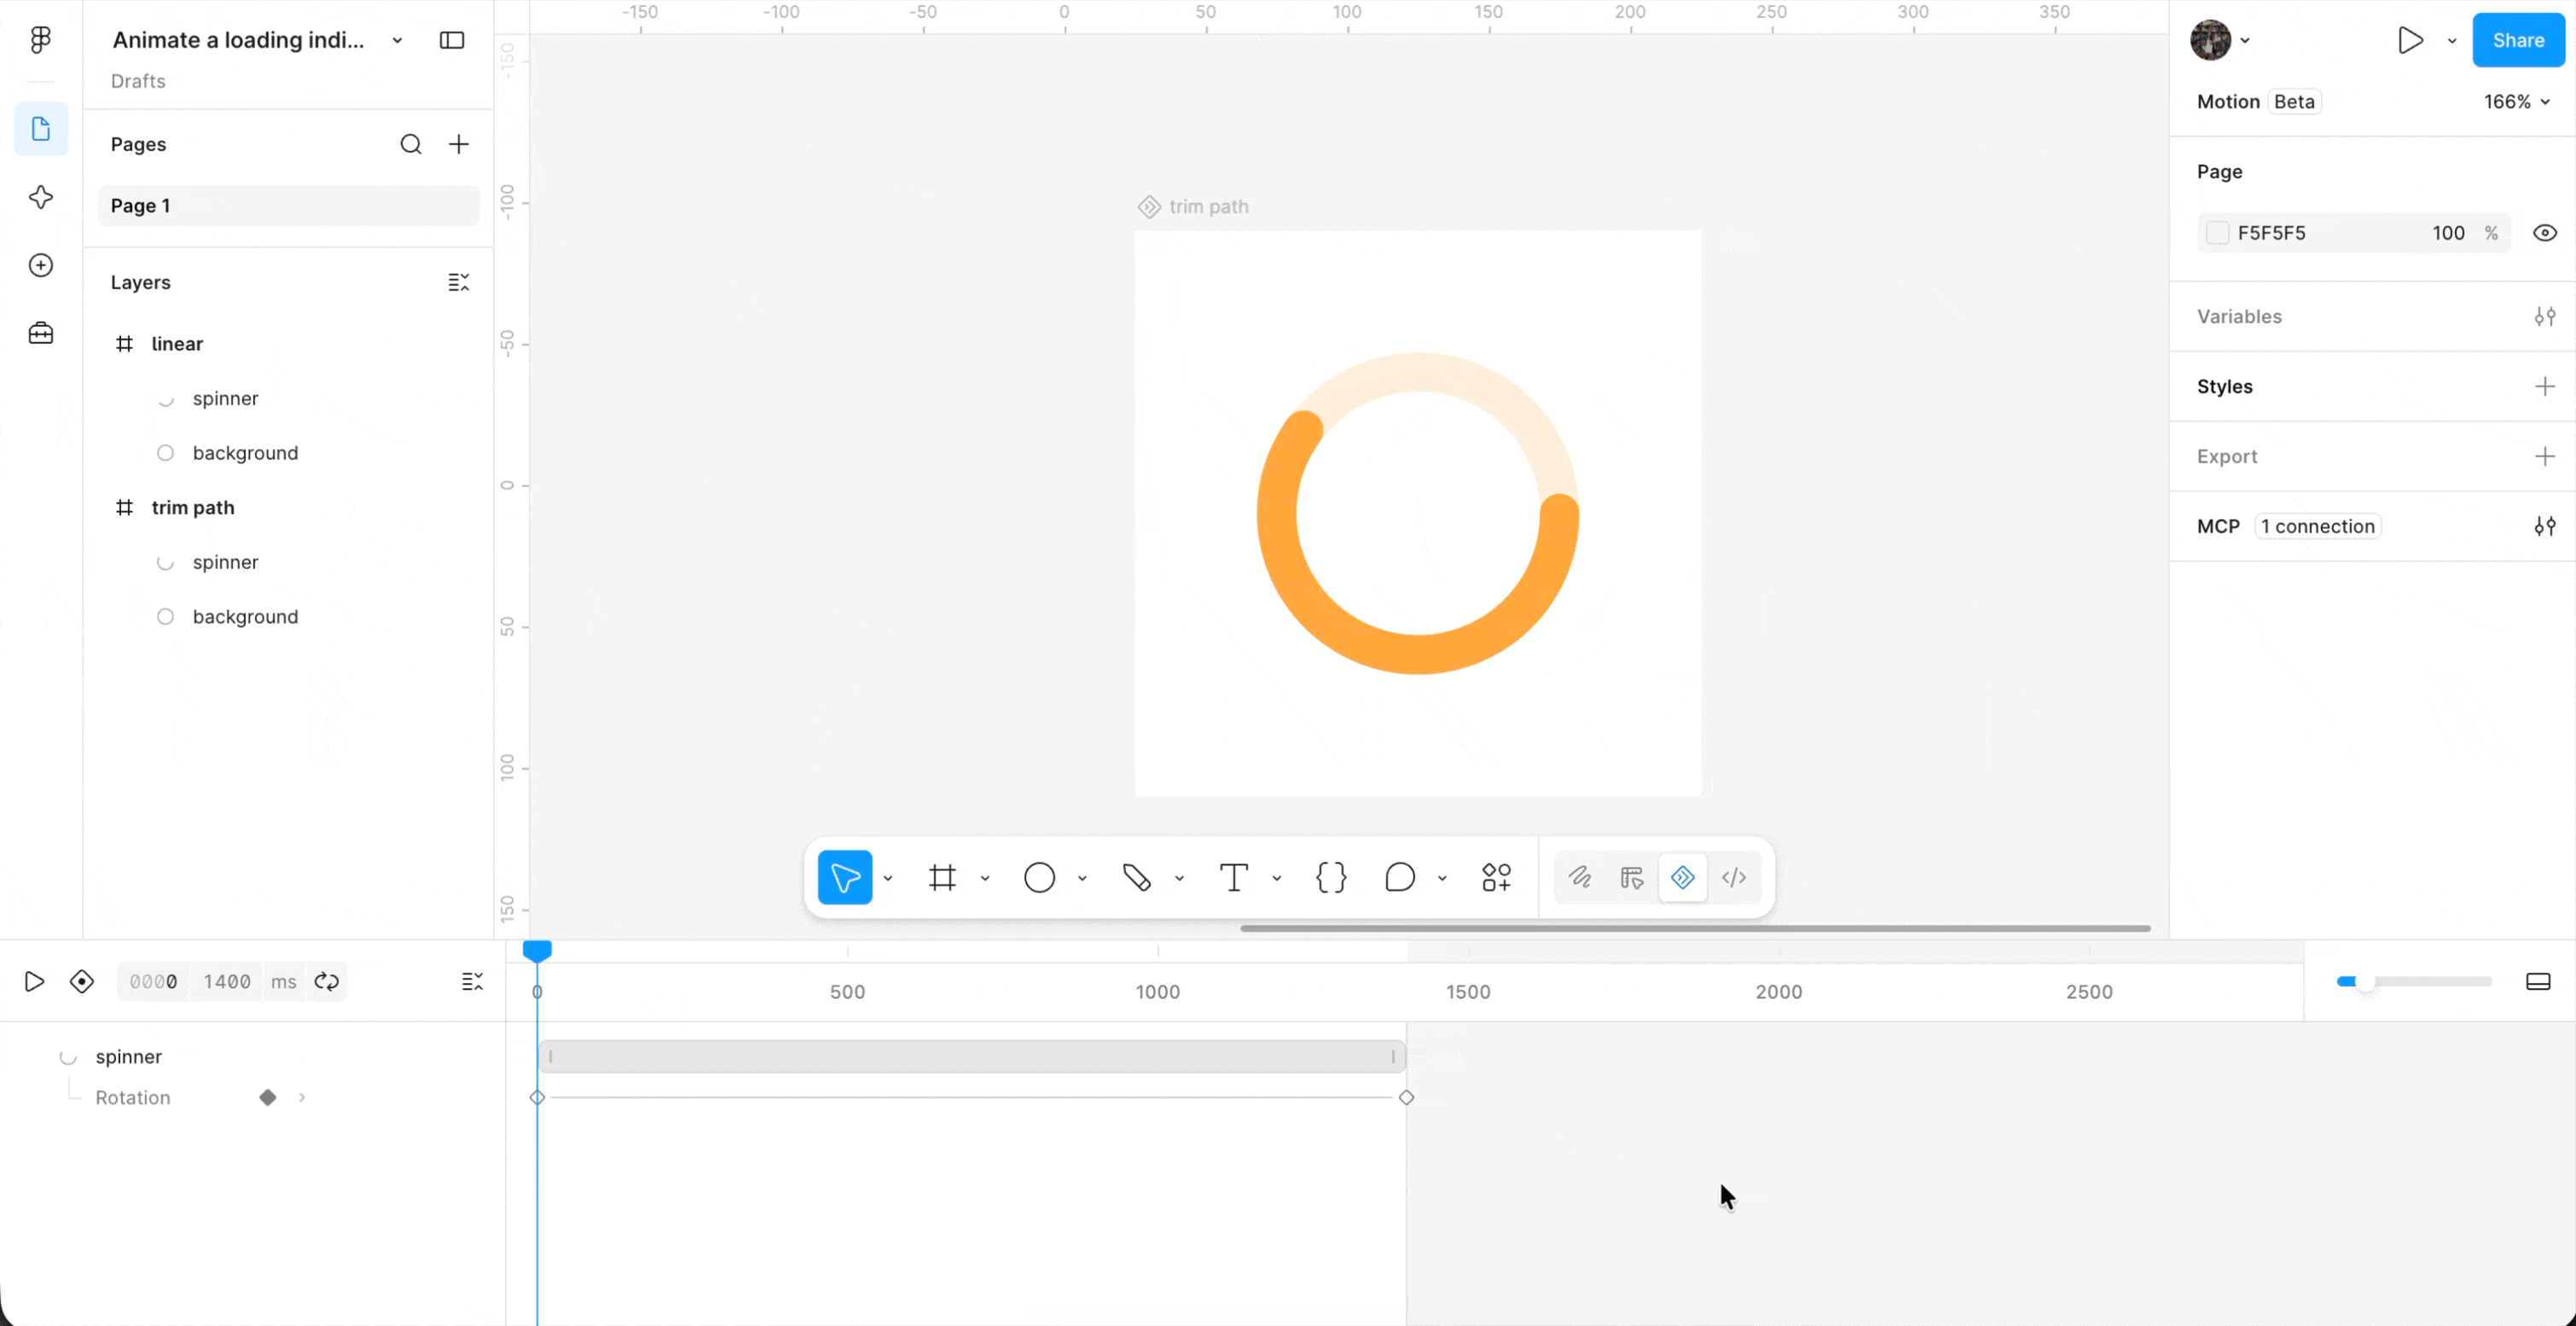
Task: Expand the Rotation property arrow
Action: click(302, 1098)
